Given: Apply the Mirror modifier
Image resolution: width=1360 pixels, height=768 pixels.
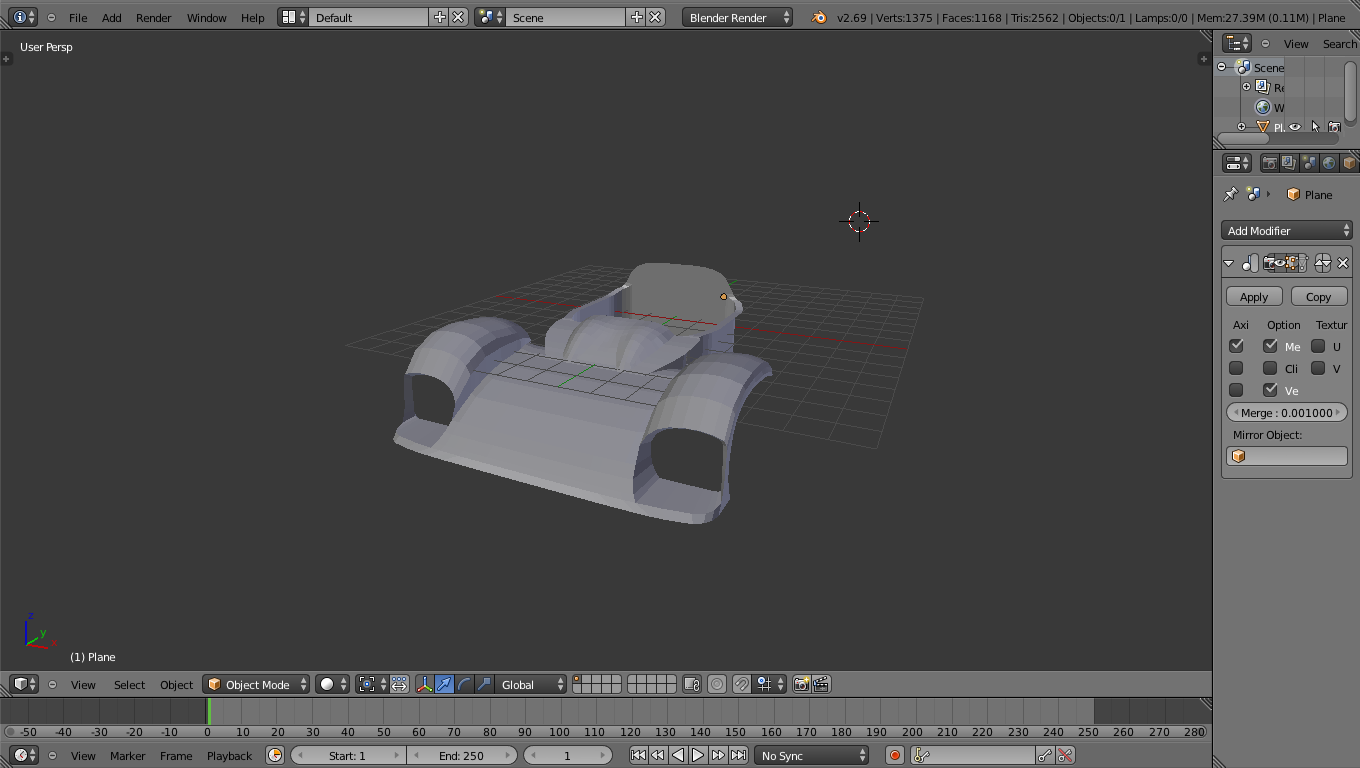Looking at the screenshot, I should point(1254,296).
